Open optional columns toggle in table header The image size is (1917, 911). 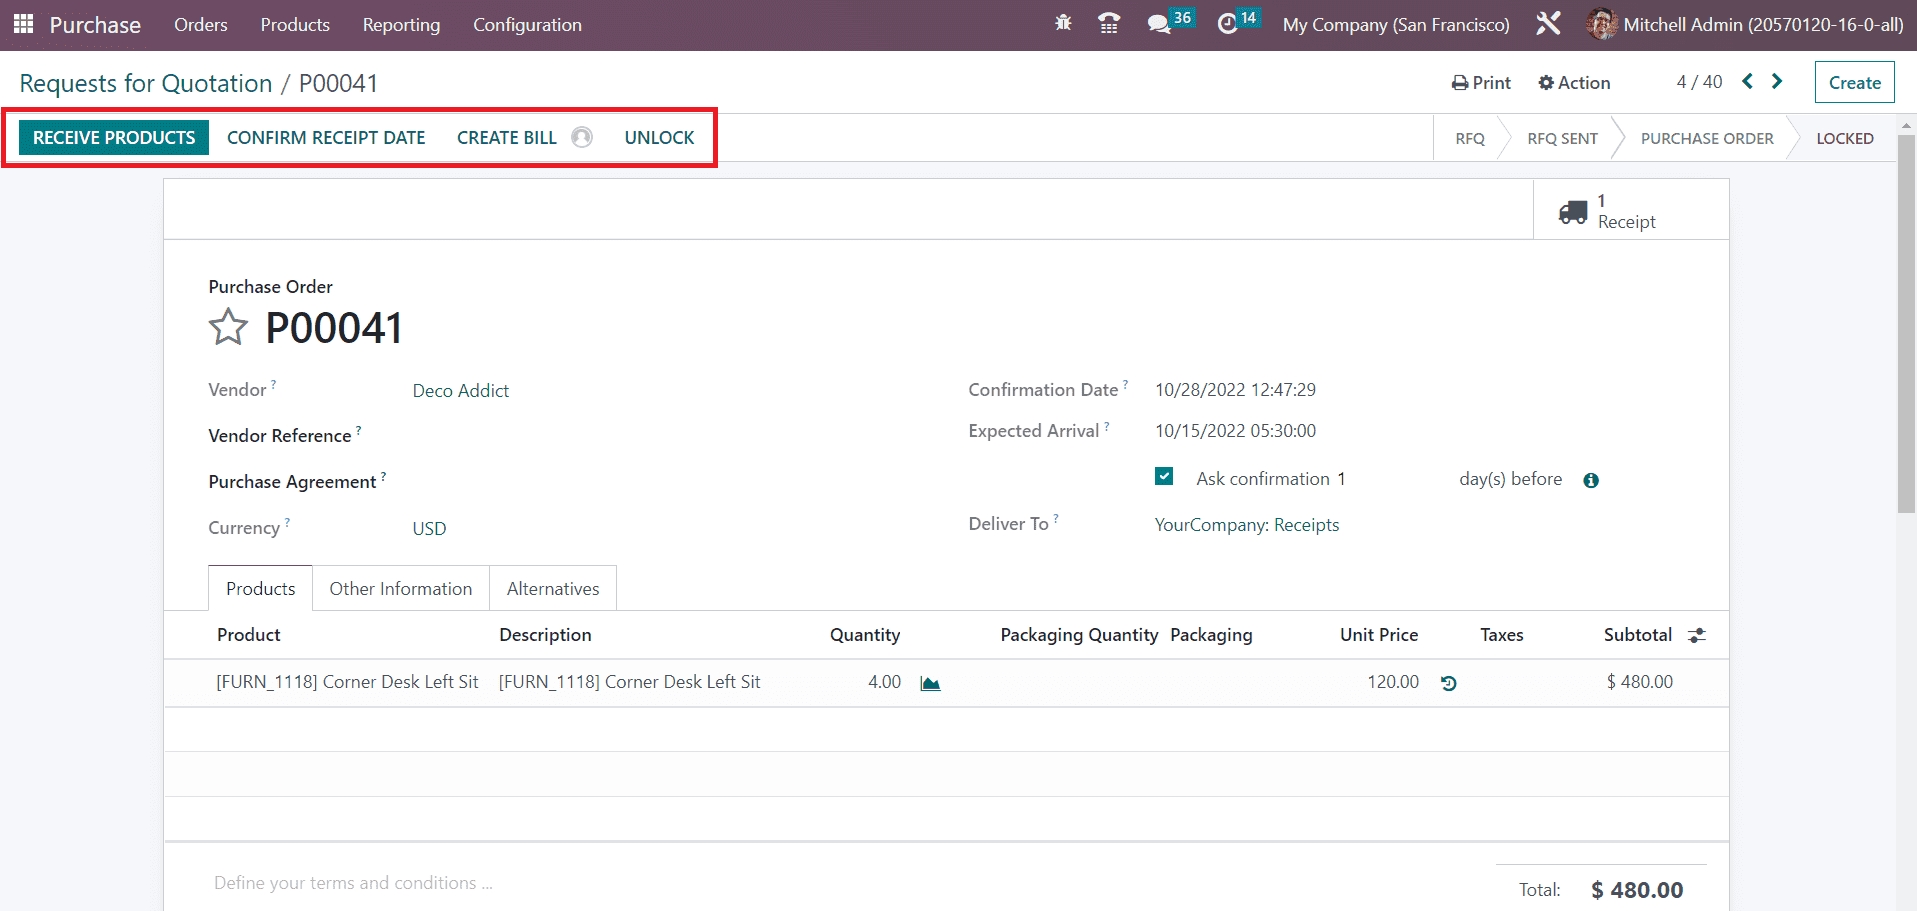1697,636
